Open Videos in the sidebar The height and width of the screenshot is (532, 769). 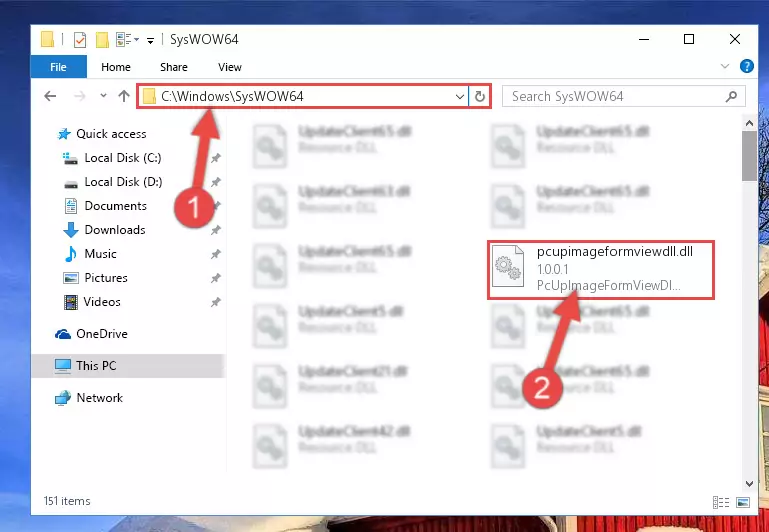pyautogui.click(x=102, y=302)
